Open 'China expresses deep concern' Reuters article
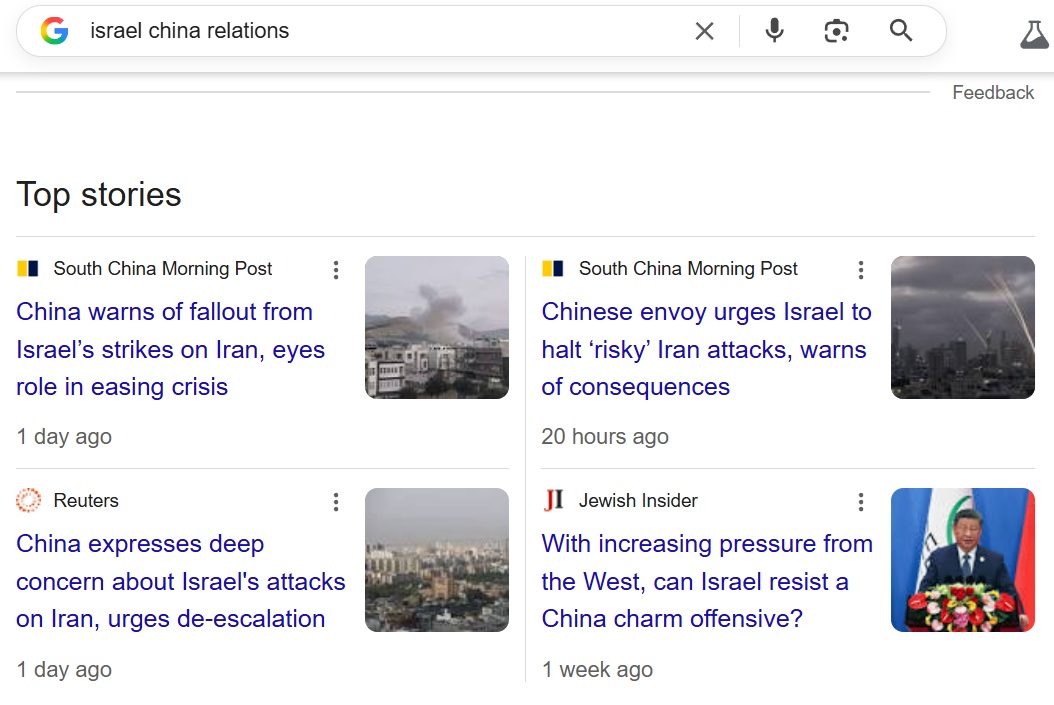Viewport: 1054px width, 705px height. (x=181, y=581)
